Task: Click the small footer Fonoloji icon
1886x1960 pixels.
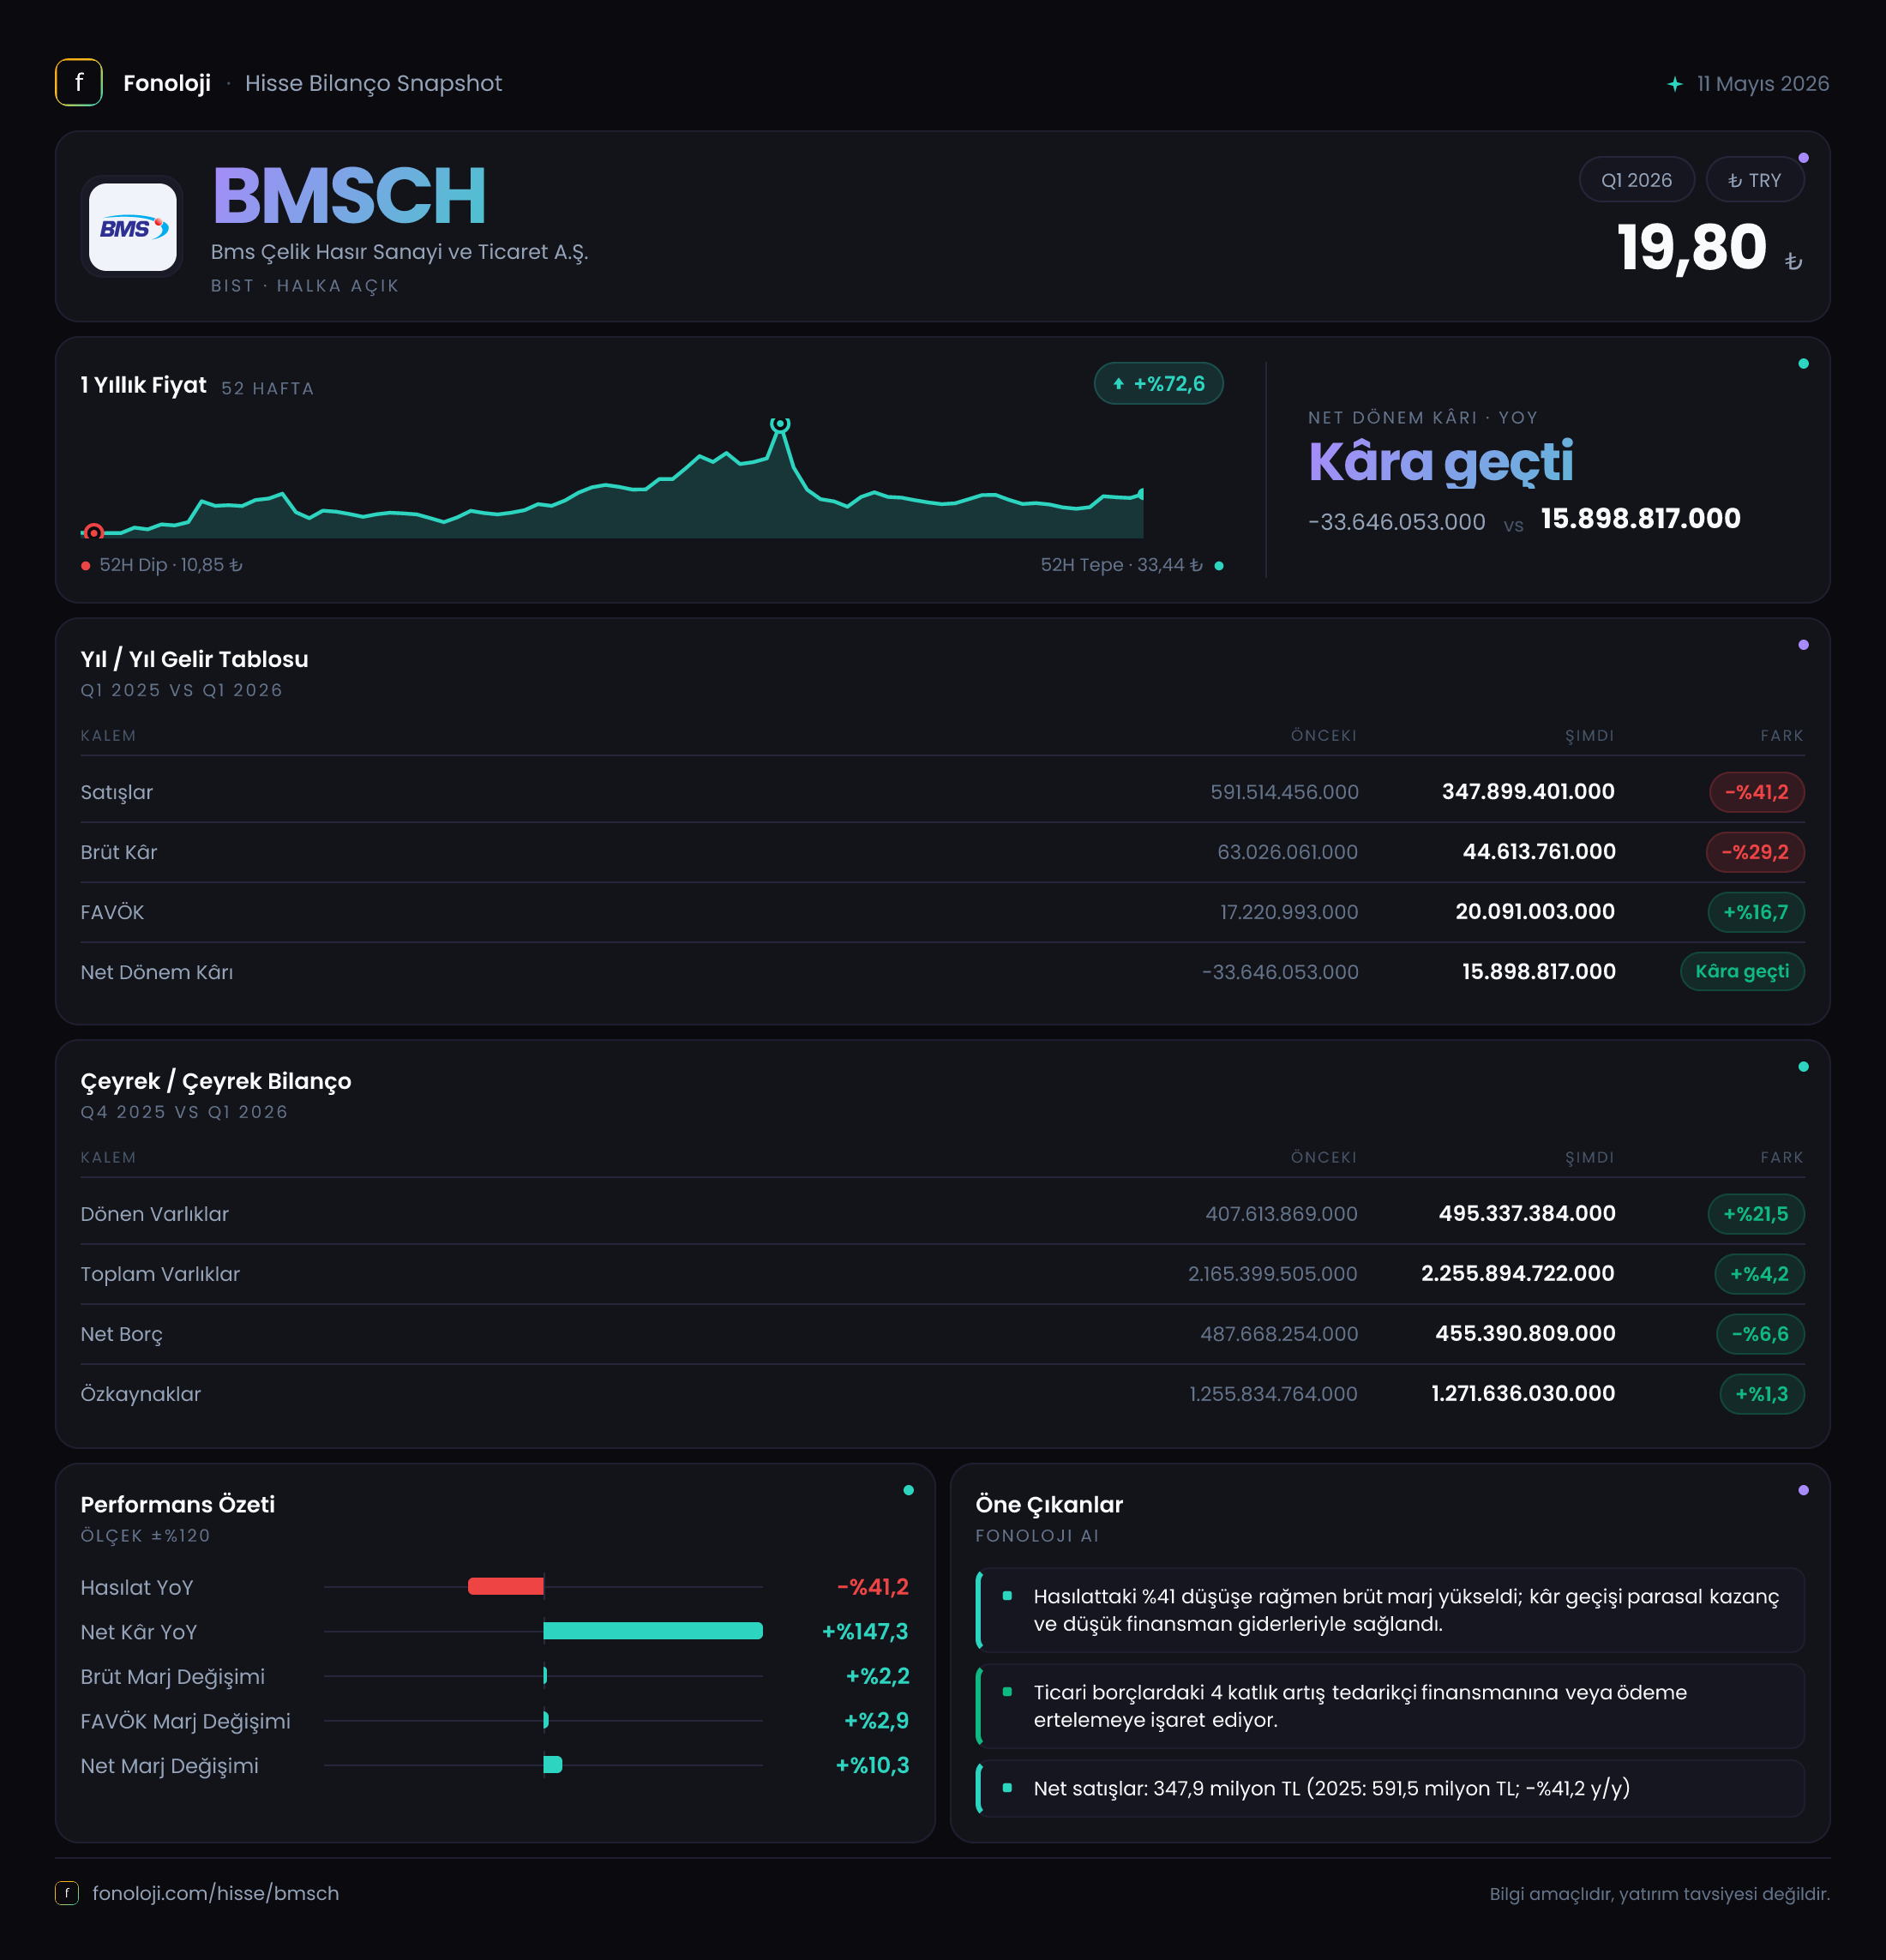Action: (x=67, y=1893)
